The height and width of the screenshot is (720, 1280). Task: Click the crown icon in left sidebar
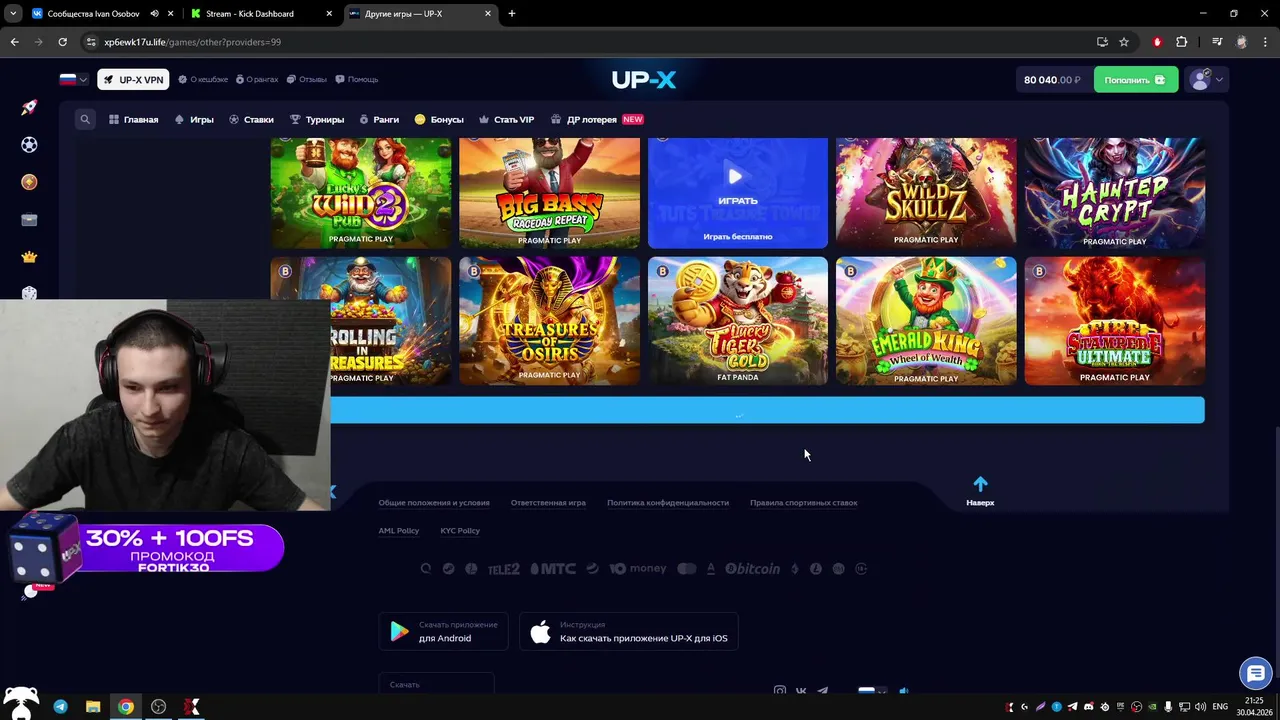[x=29, y=257]
